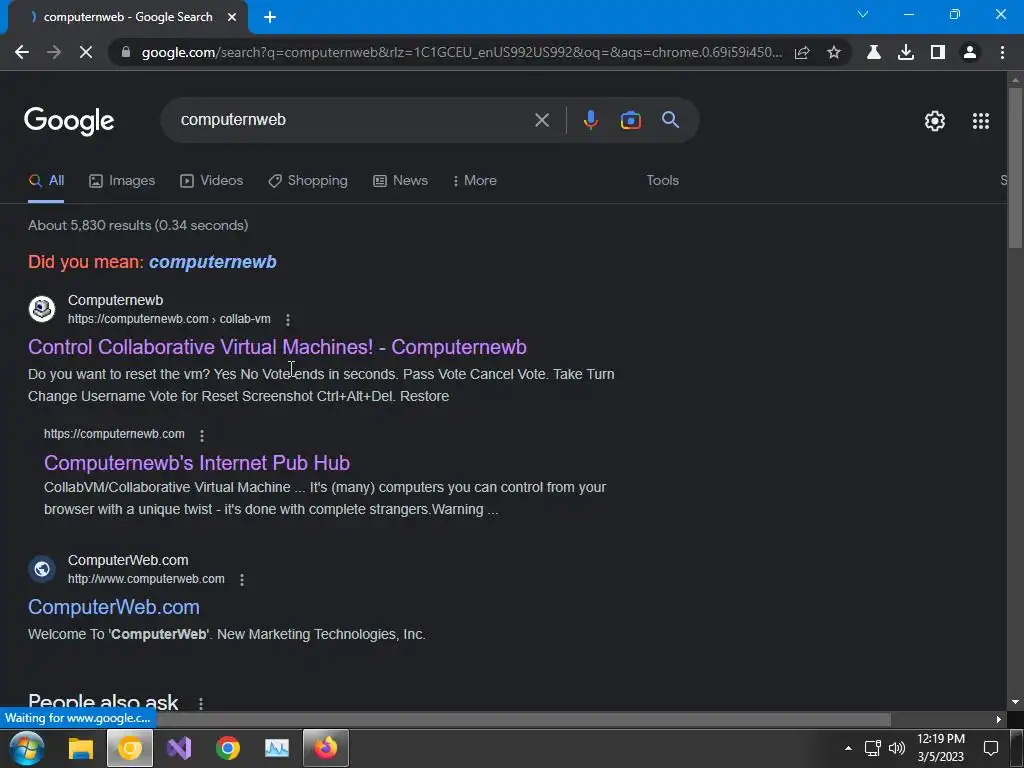Image resolution: width=1024 pixels, height=768 pixels.
Task: Click the computernewb spelling suggestion
Action: (213, 262)
